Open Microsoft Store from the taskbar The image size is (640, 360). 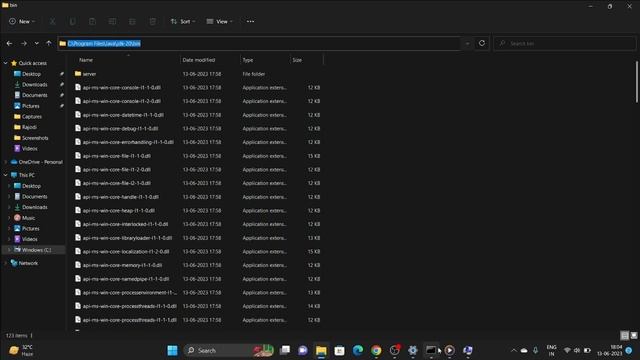[340, 350]
